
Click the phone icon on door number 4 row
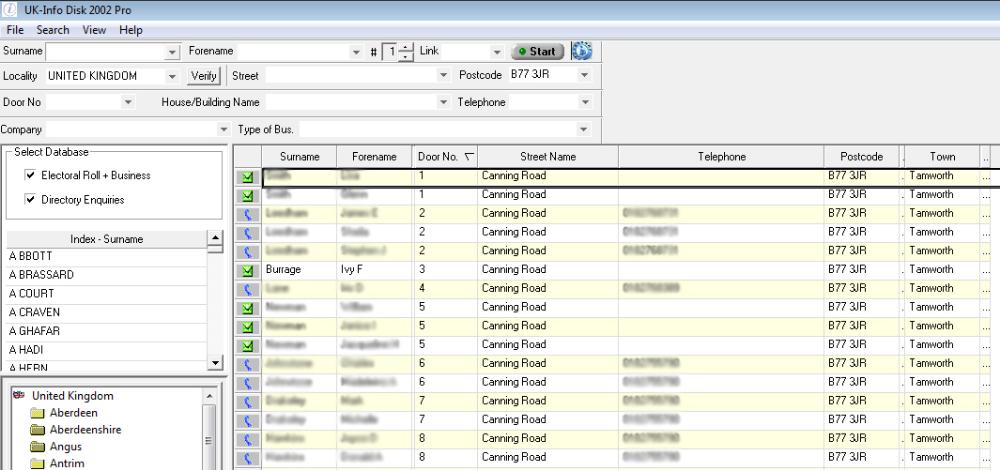pos(246,289)
